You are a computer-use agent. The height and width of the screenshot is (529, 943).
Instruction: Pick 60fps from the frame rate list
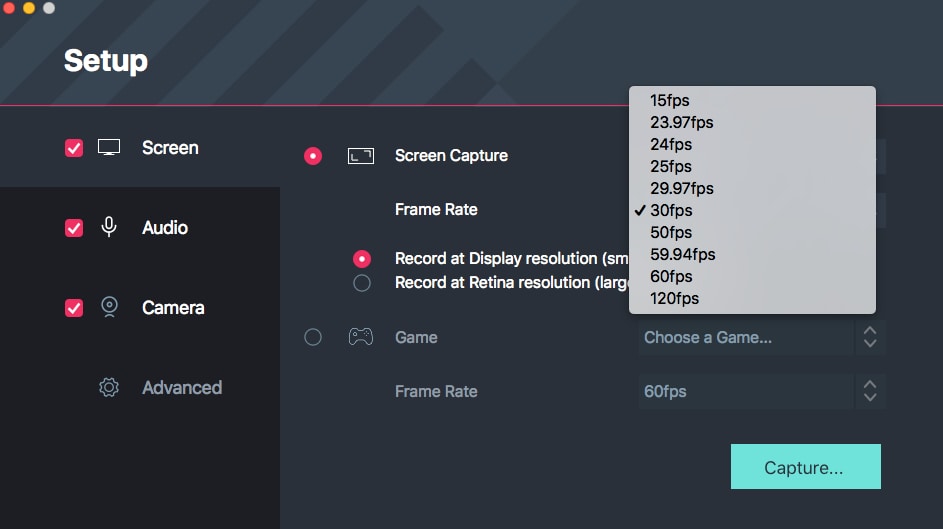pos(670,276)
